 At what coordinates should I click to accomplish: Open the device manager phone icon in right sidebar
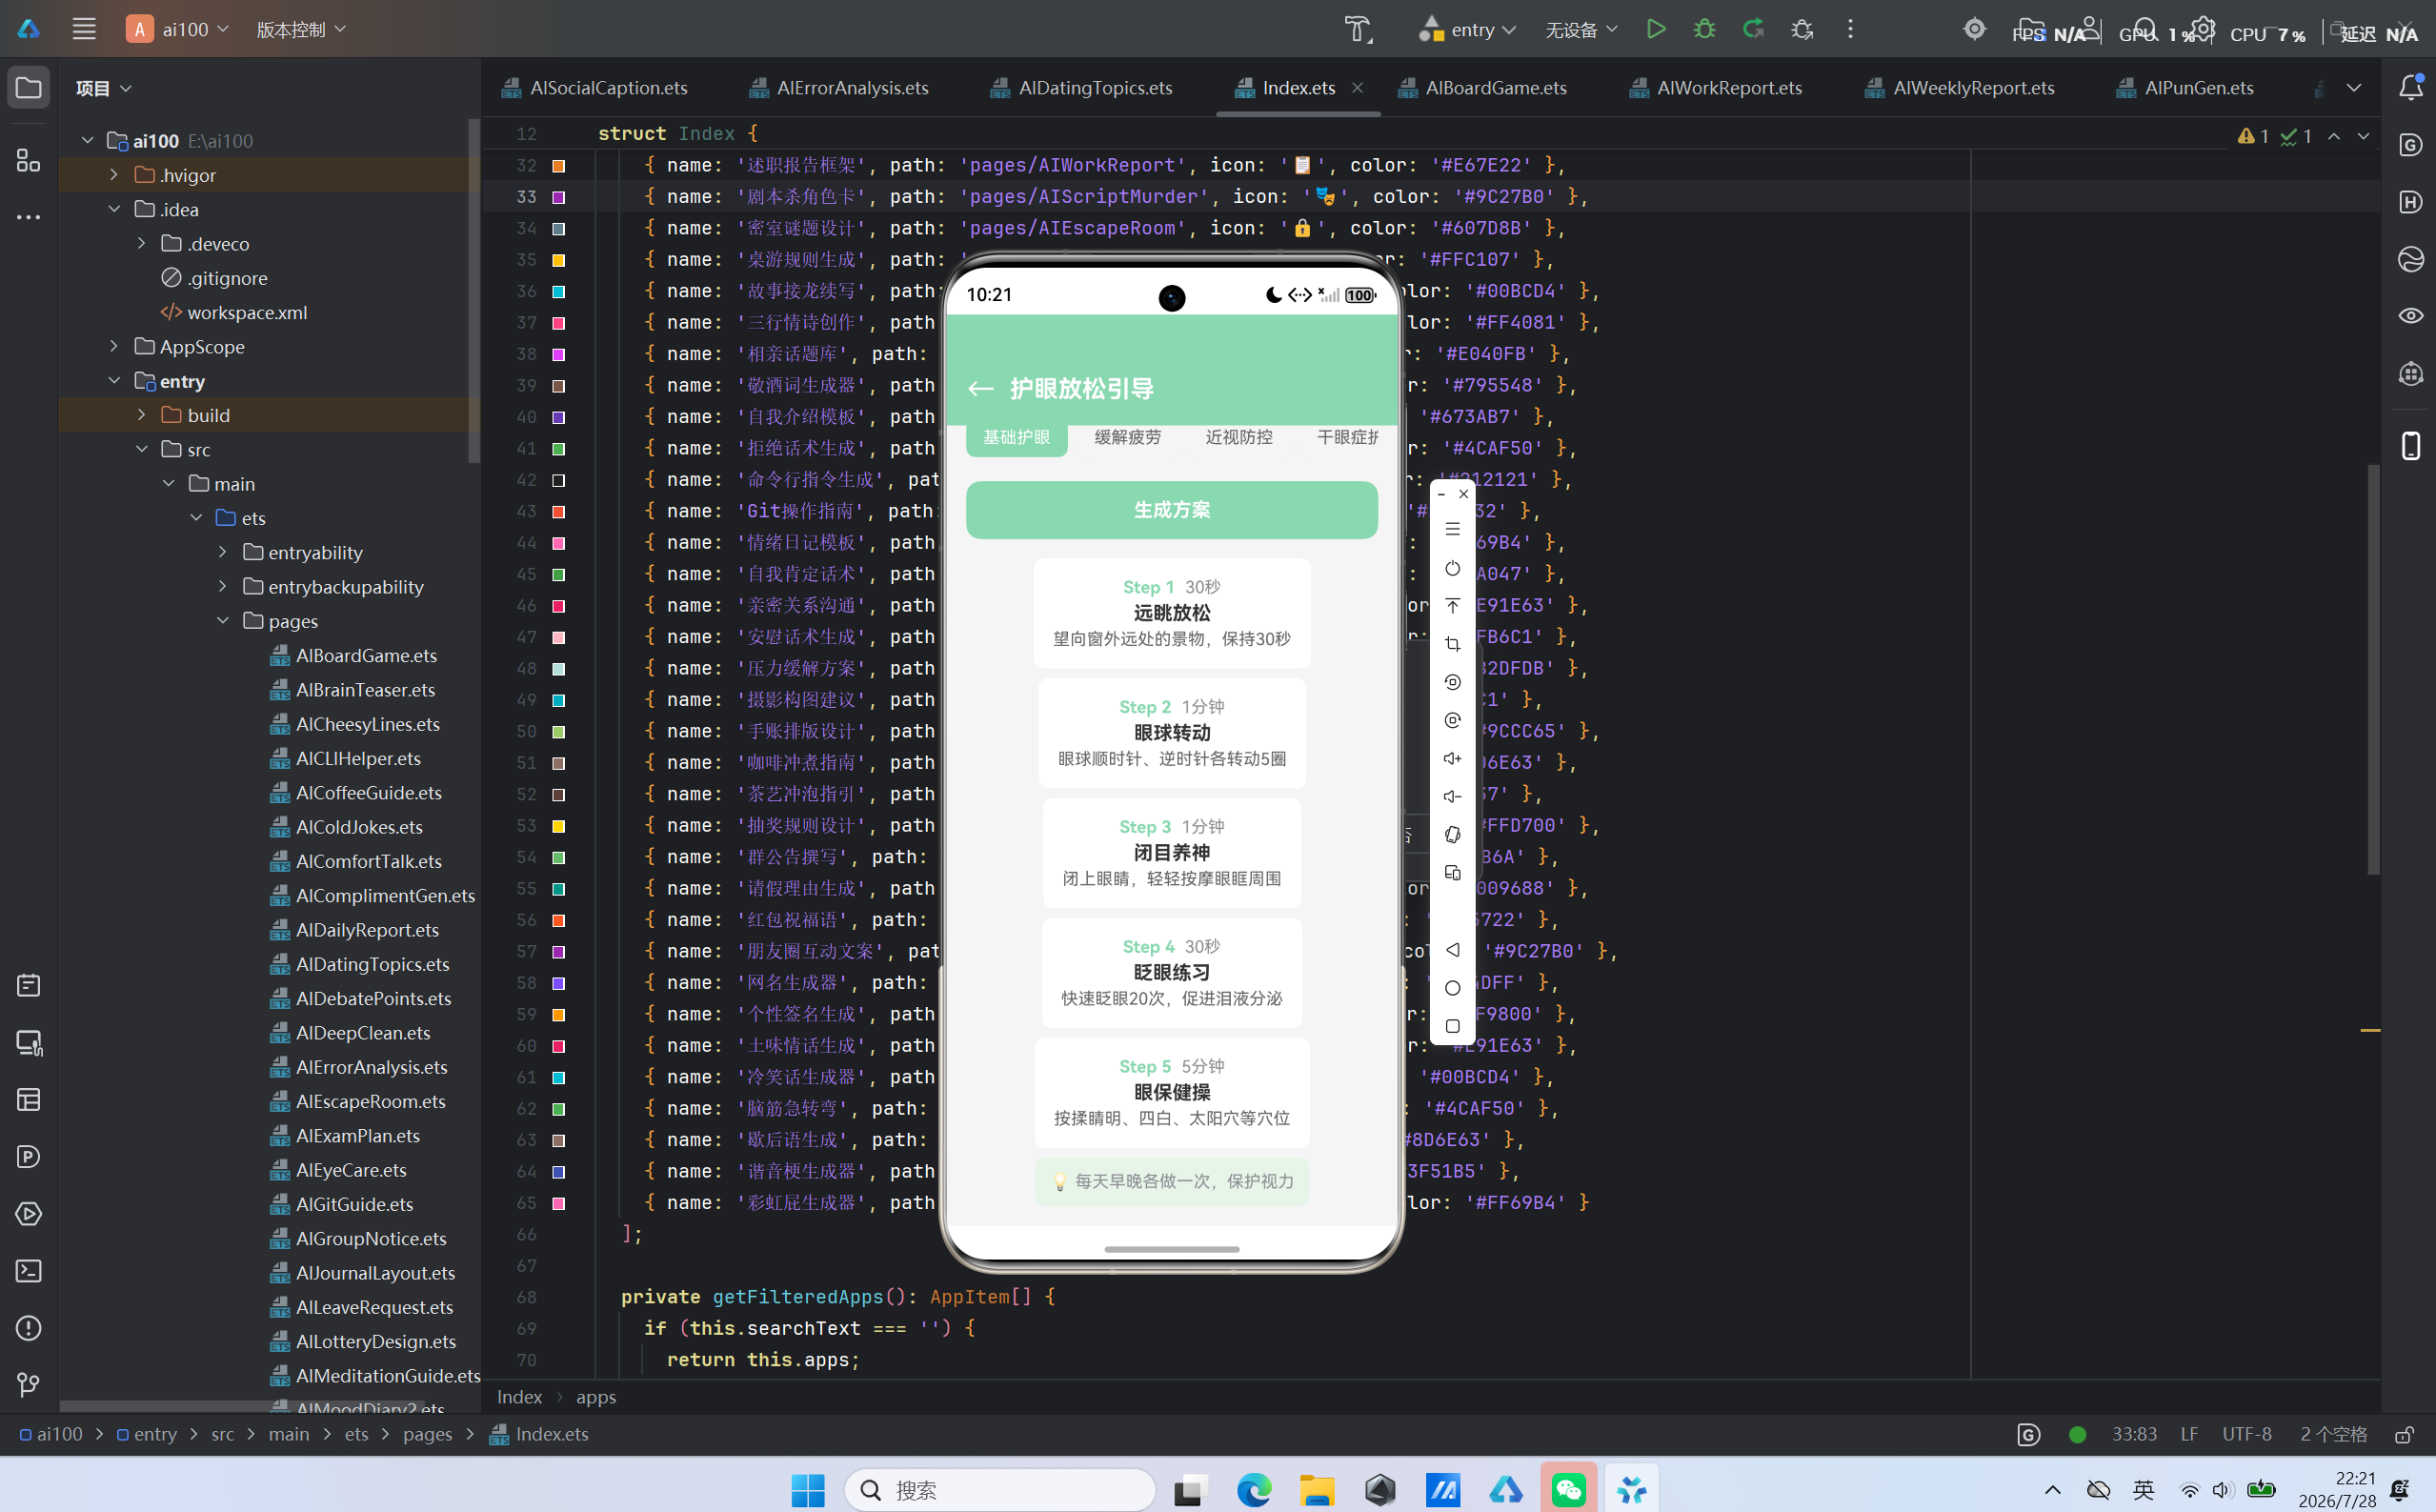2410,445
